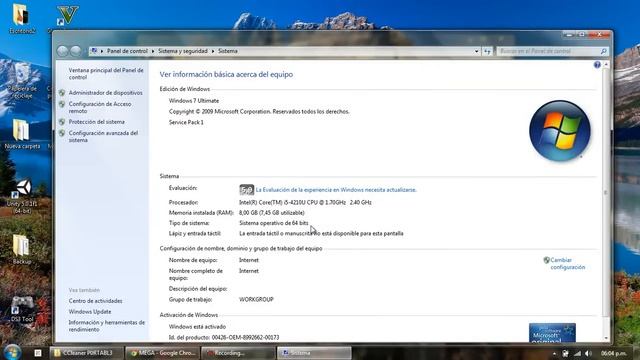Launch the DS3 Tool desktop shortcut

[x=22, y=309]
